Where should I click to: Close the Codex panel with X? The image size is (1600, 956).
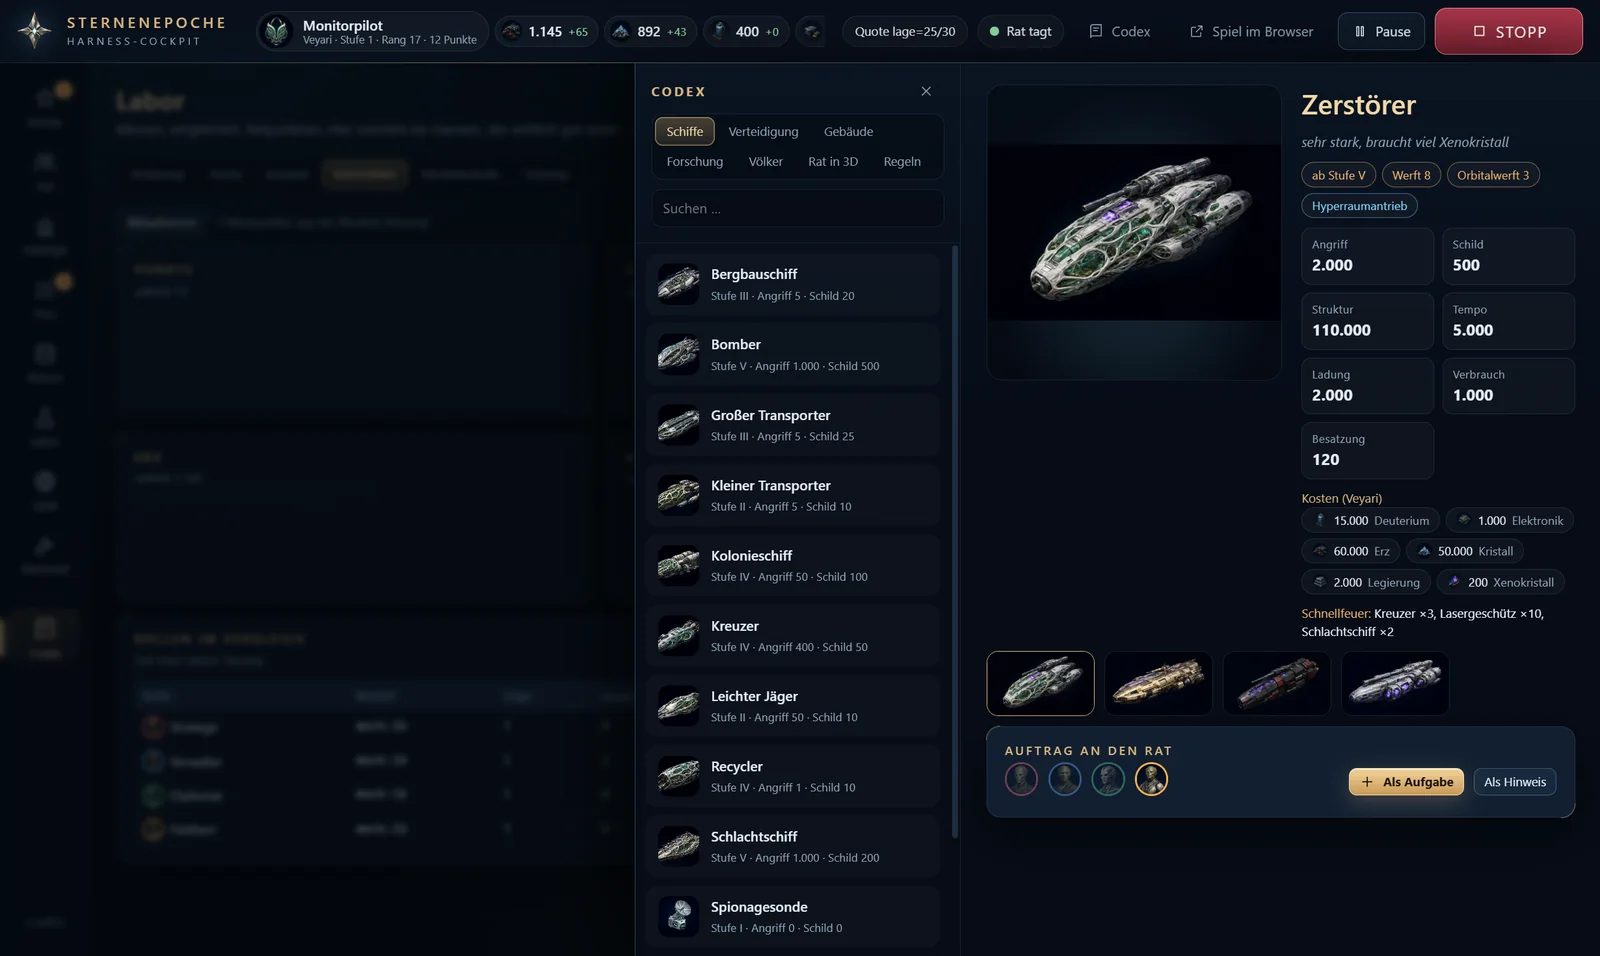pos(926,91)
